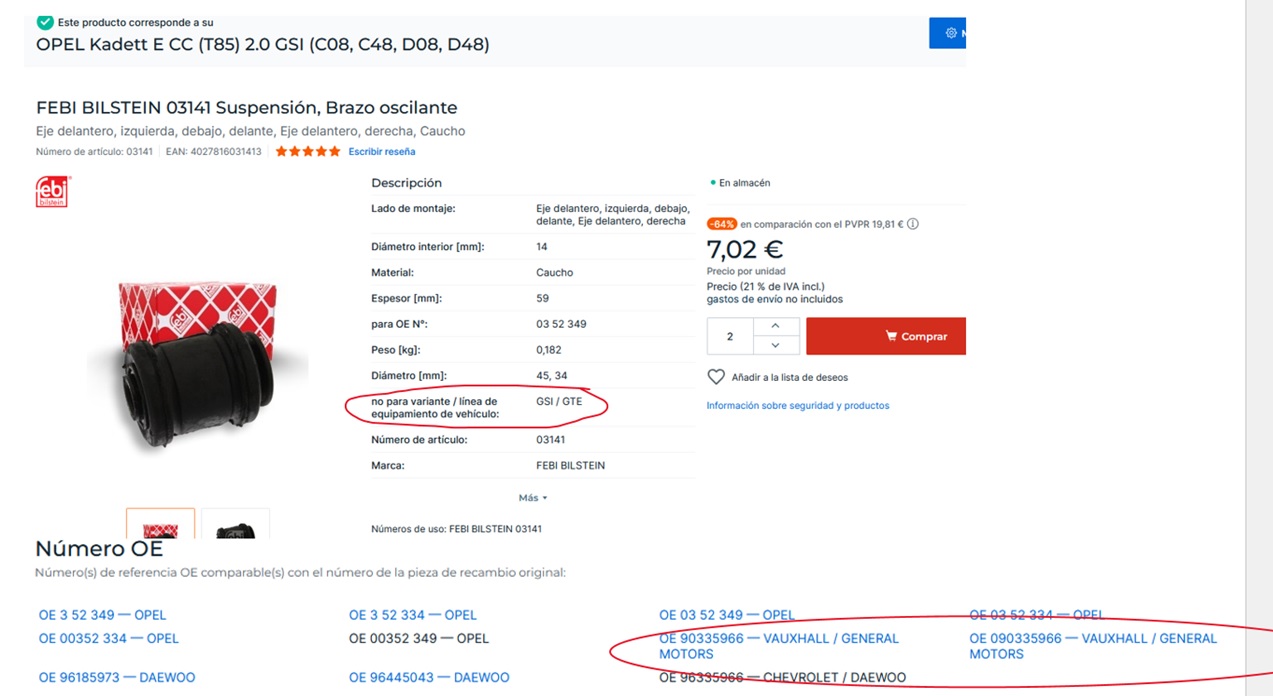Viewport: 1273px width, 696px height.
Task: Click the PVPR info icon
Action: 913,225
